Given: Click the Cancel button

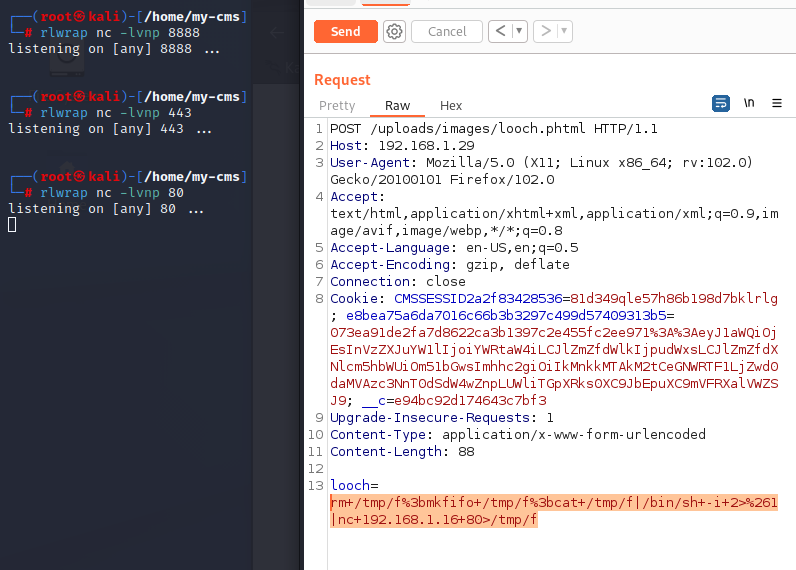Looking at the screenshot, I should (446, 31).
